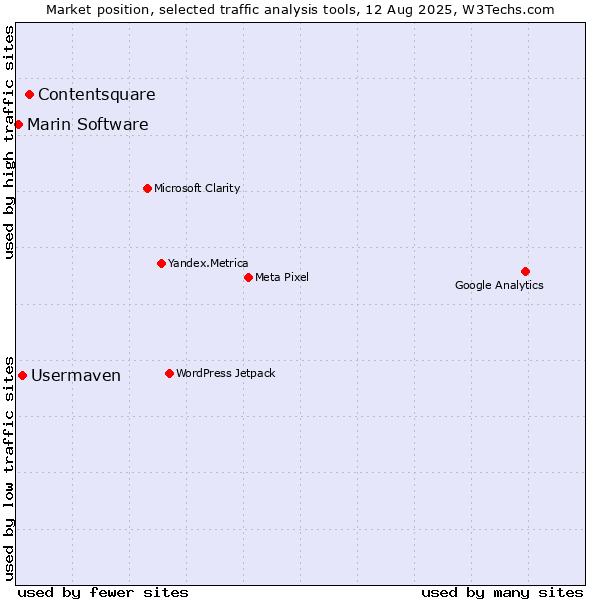600x600 pixels.
Task: Click the "Yandex.Metrica" label
Action: point(208,263)
